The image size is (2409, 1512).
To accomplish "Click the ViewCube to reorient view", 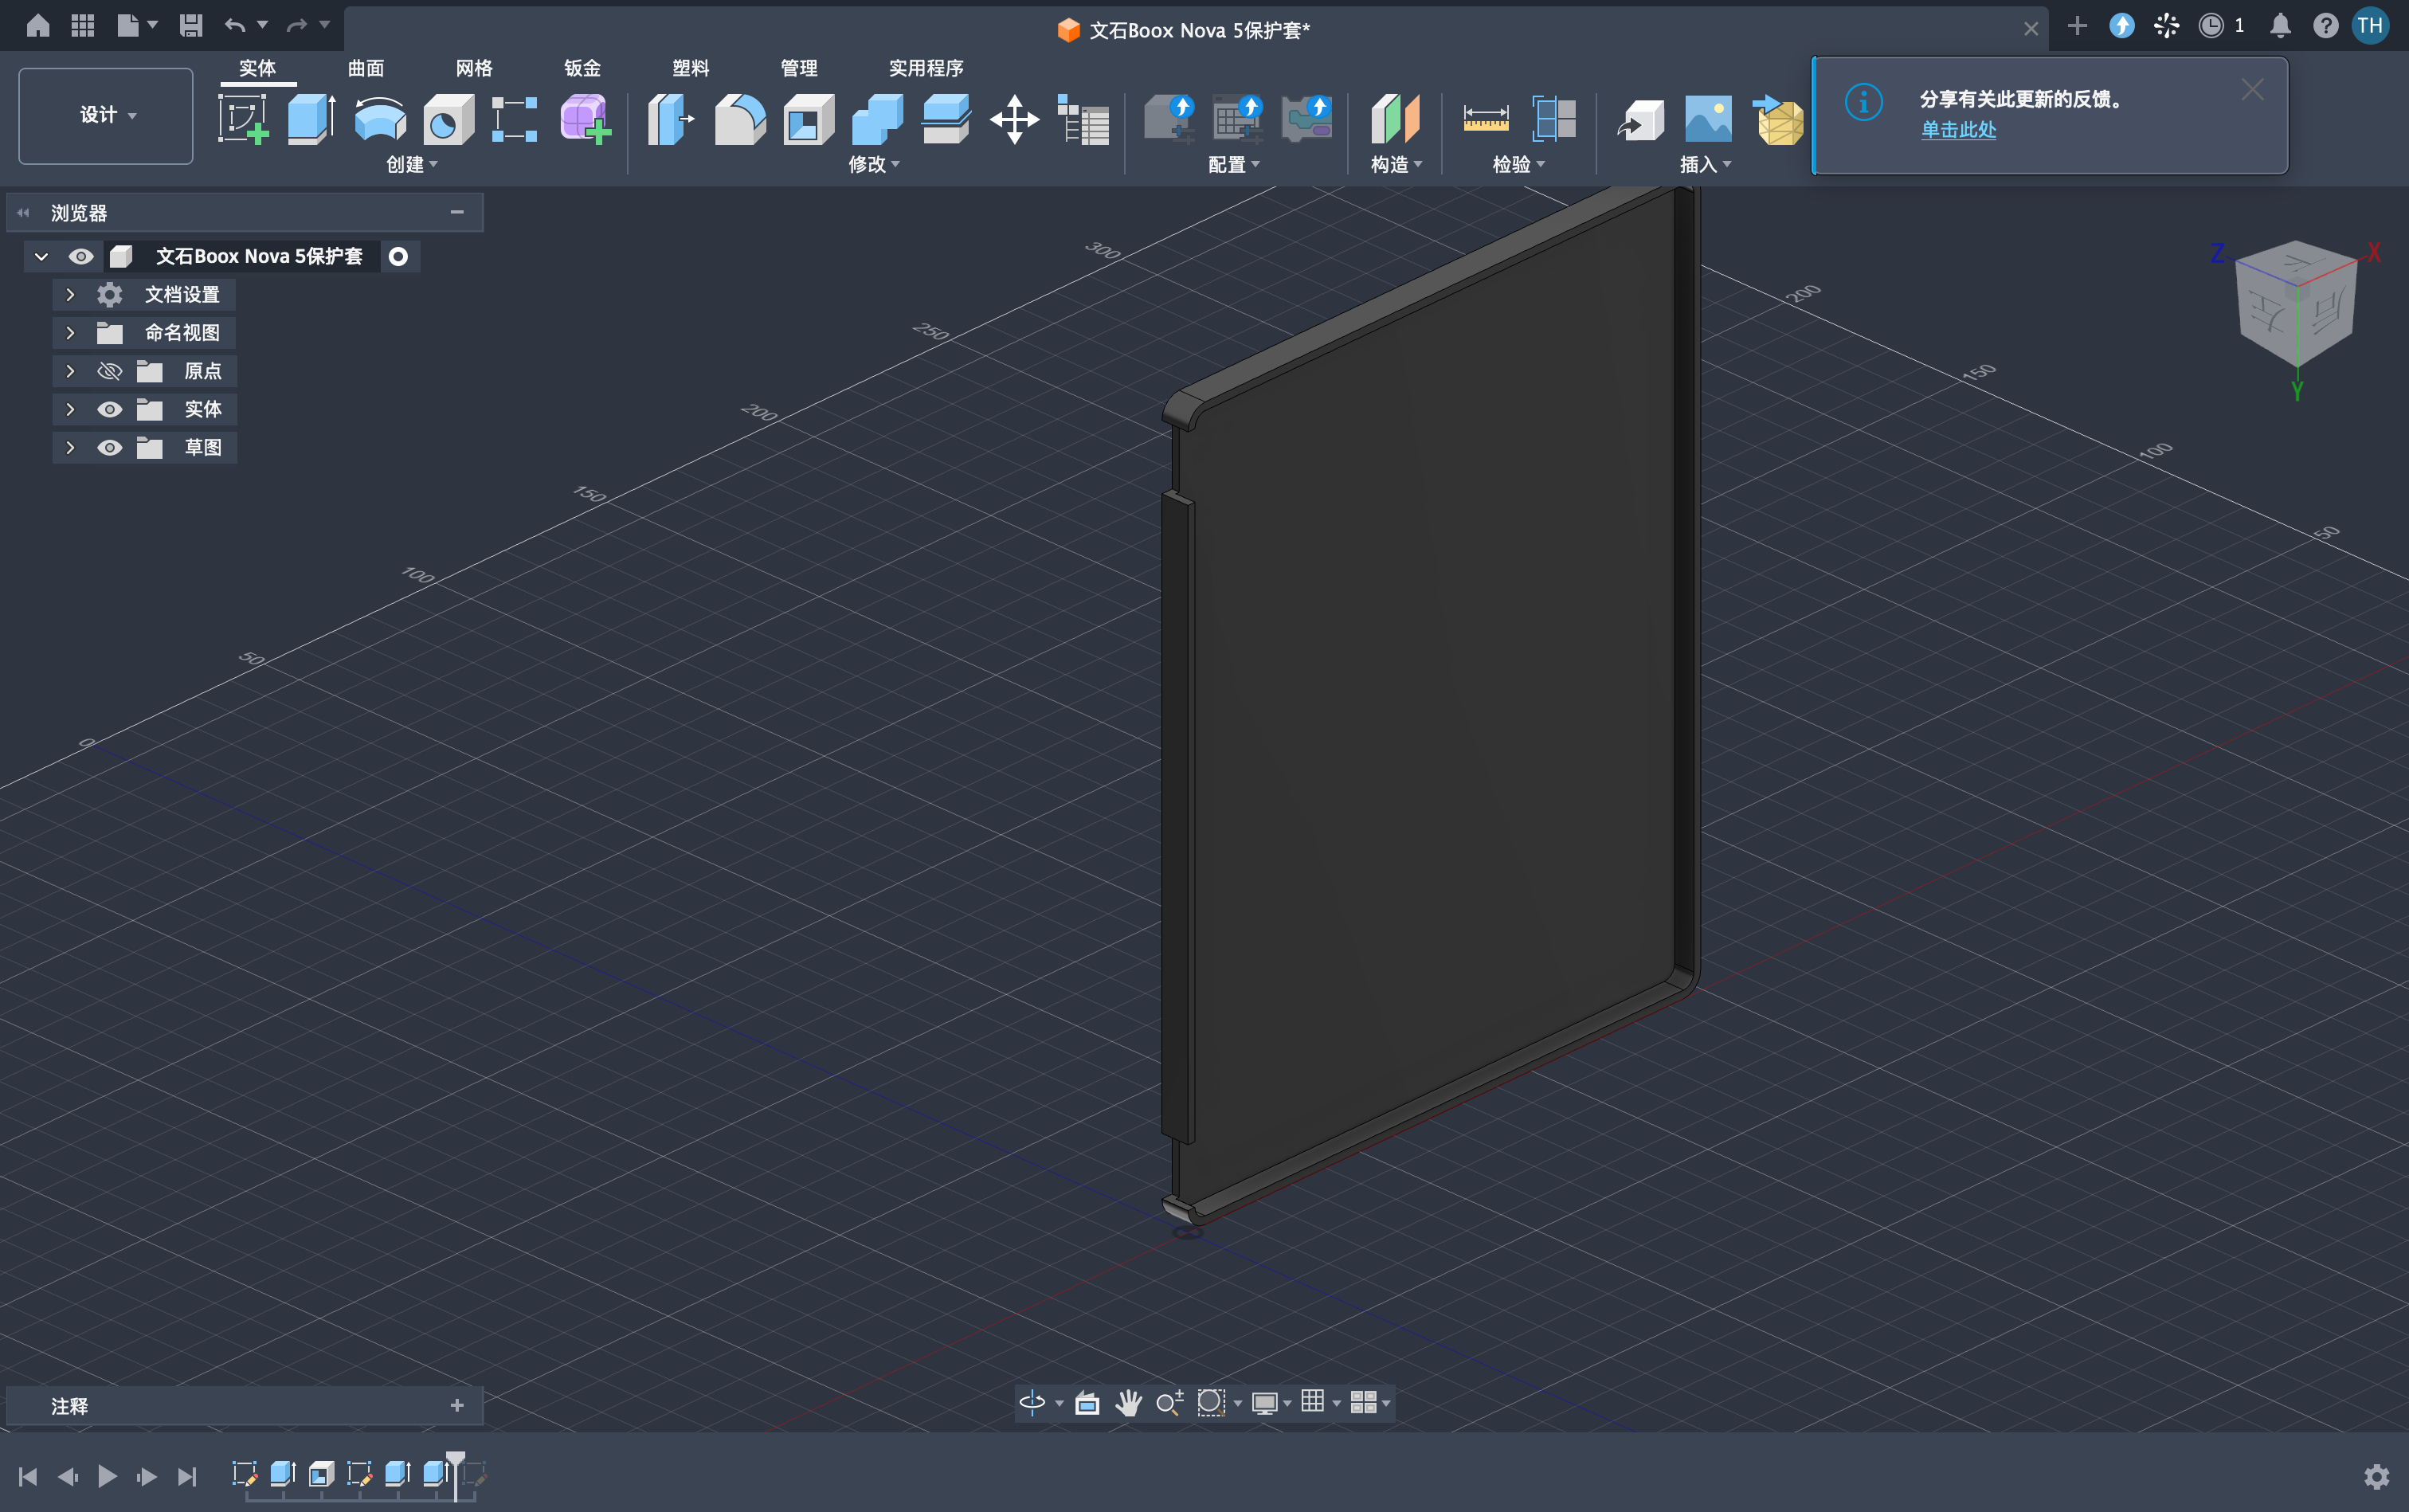I will (x=2296, y=305).
